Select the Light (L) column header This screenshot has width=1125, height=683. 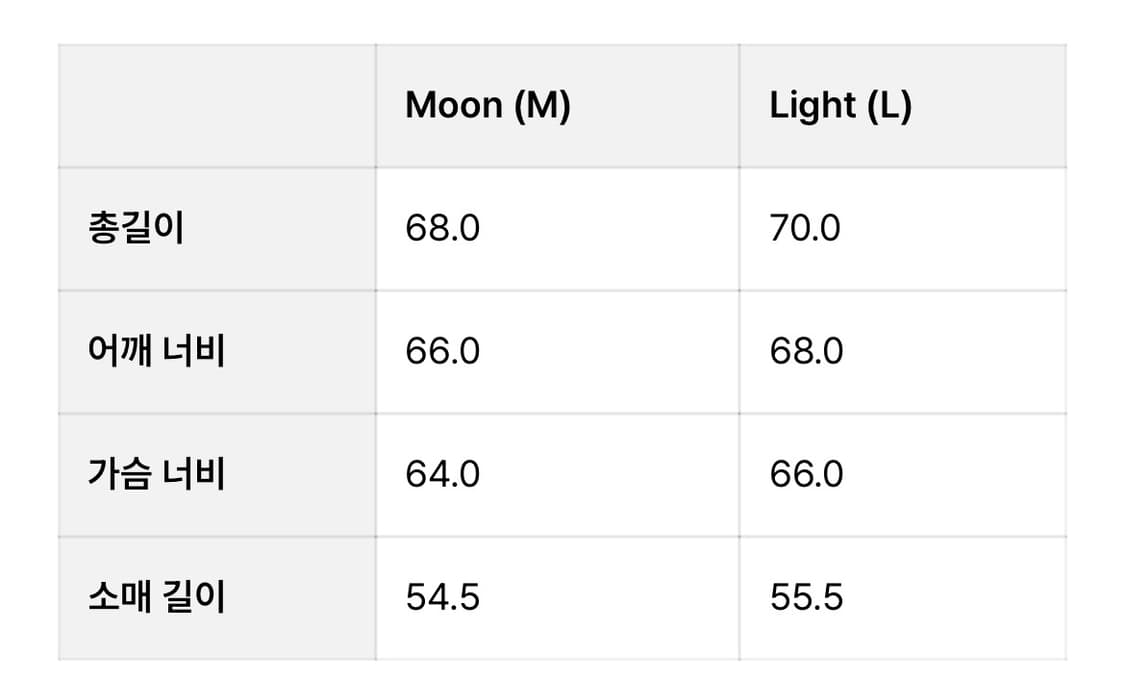(x=903, y=106)
